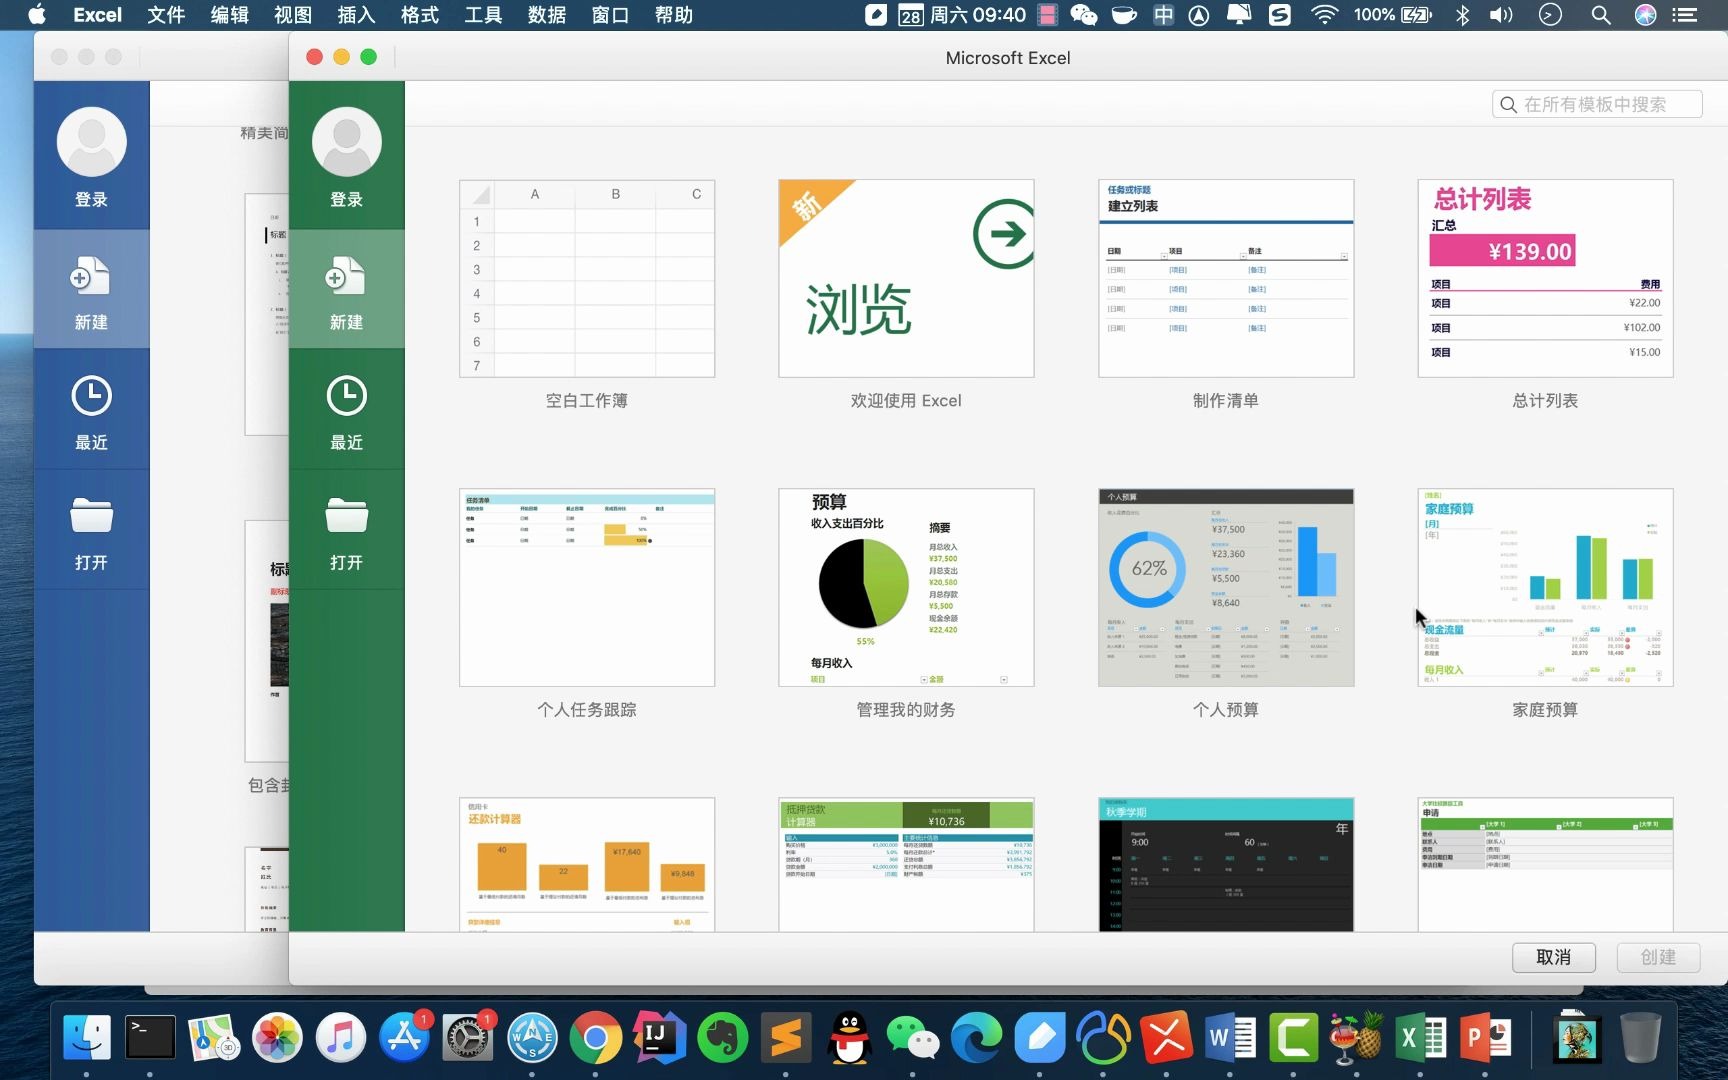
Task: Click the 登录 label in blue Word sidebar
Action: tap(91, 199)
